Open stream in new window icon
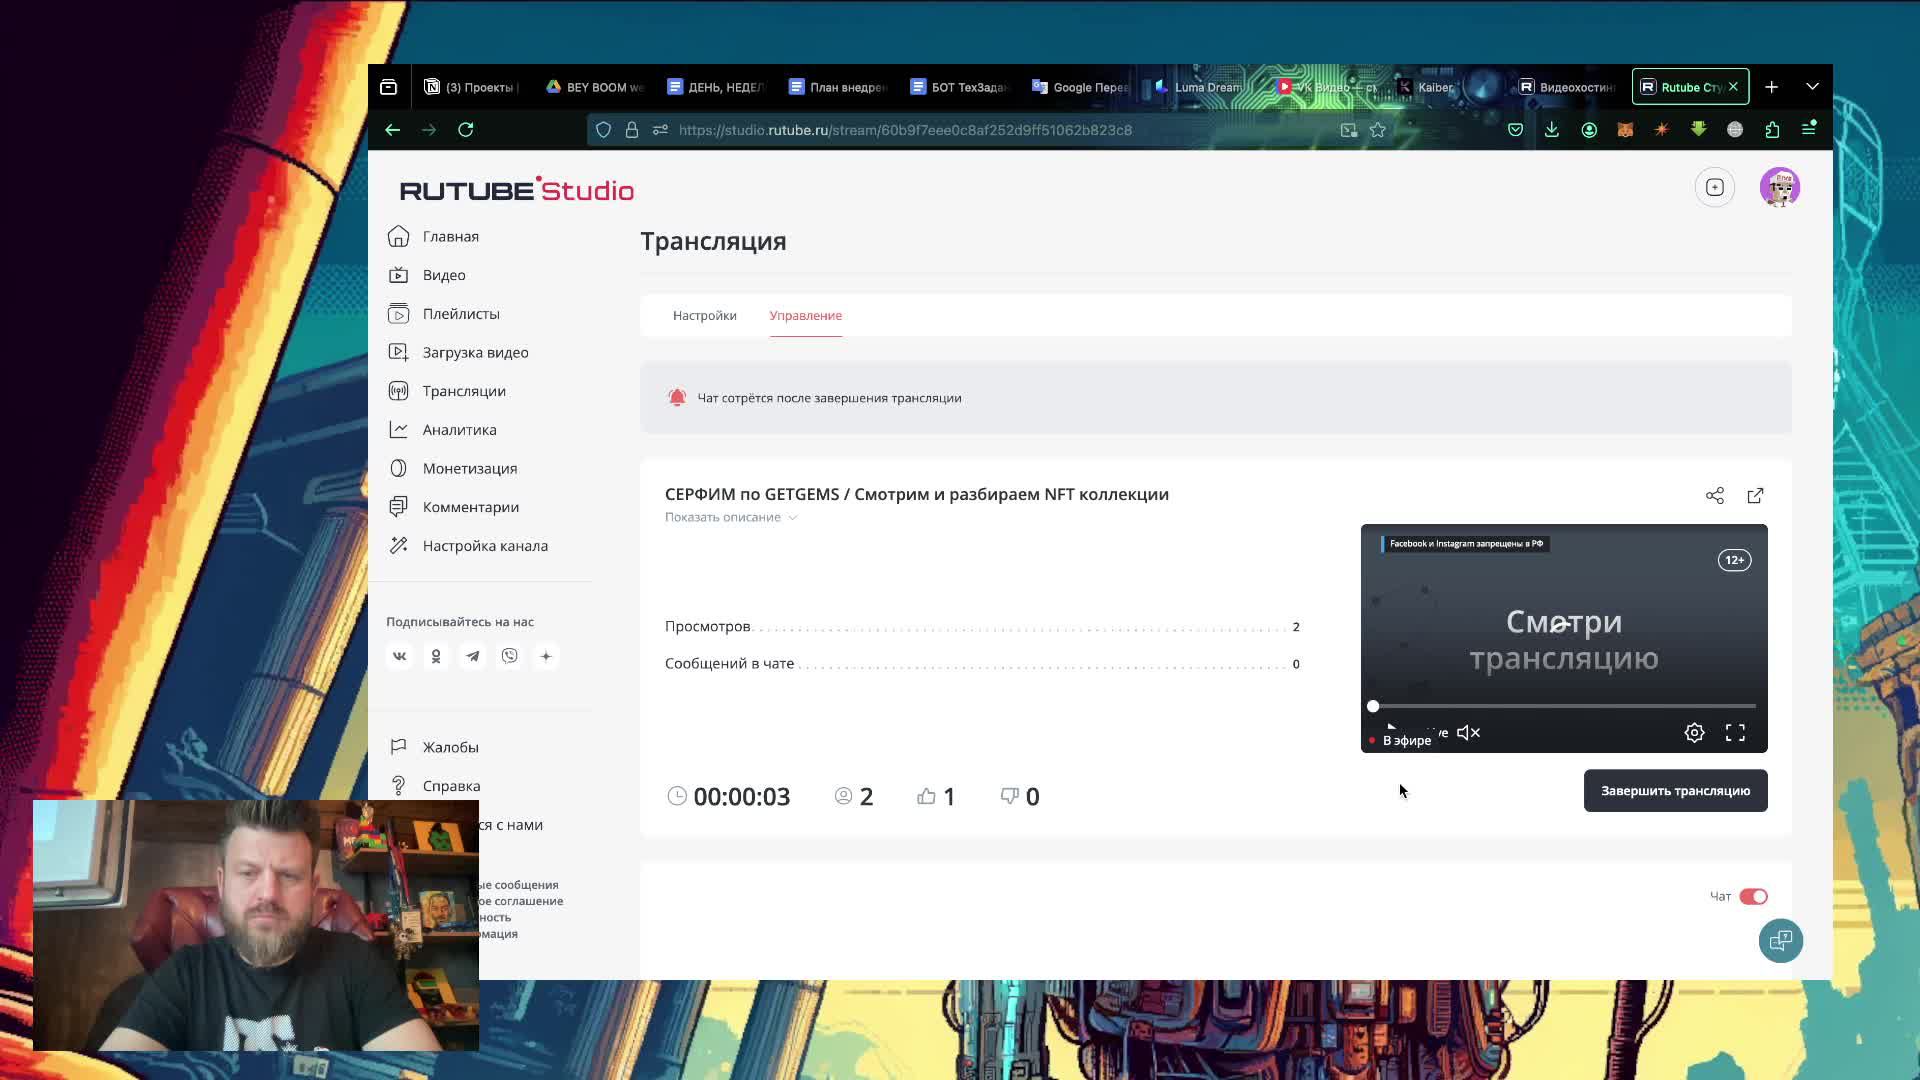Image resolution: width=1920 pixels, height=1080 pixels. coord(1756,496)
